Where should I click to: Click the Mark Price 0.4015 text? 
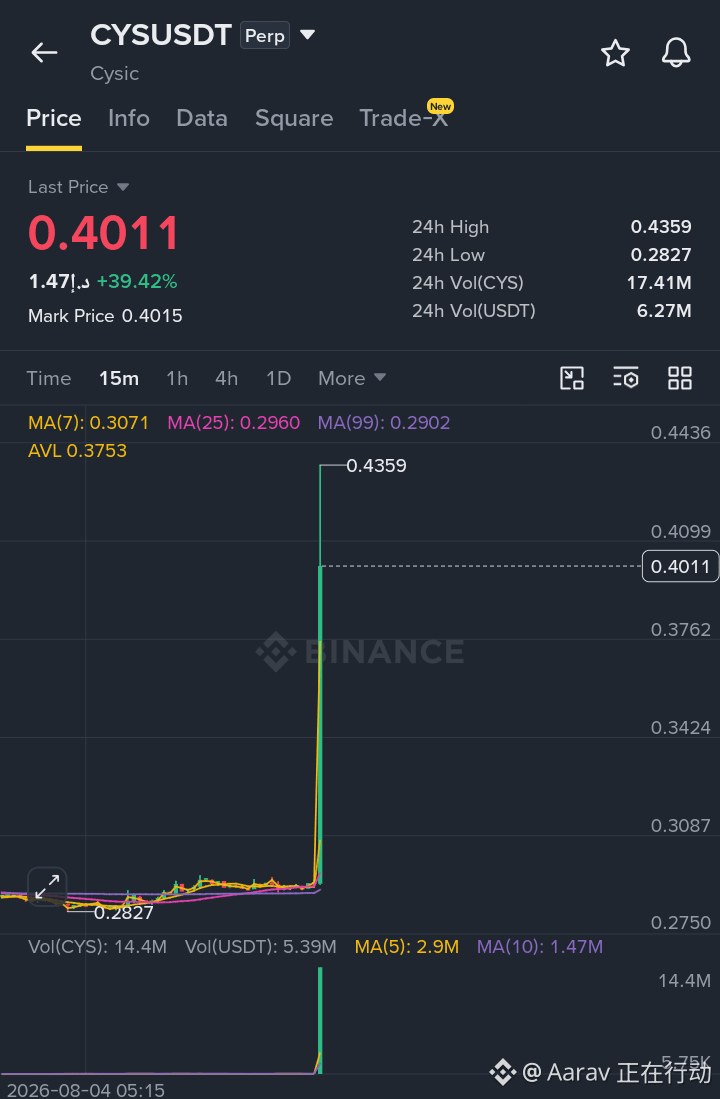point(105,316)
